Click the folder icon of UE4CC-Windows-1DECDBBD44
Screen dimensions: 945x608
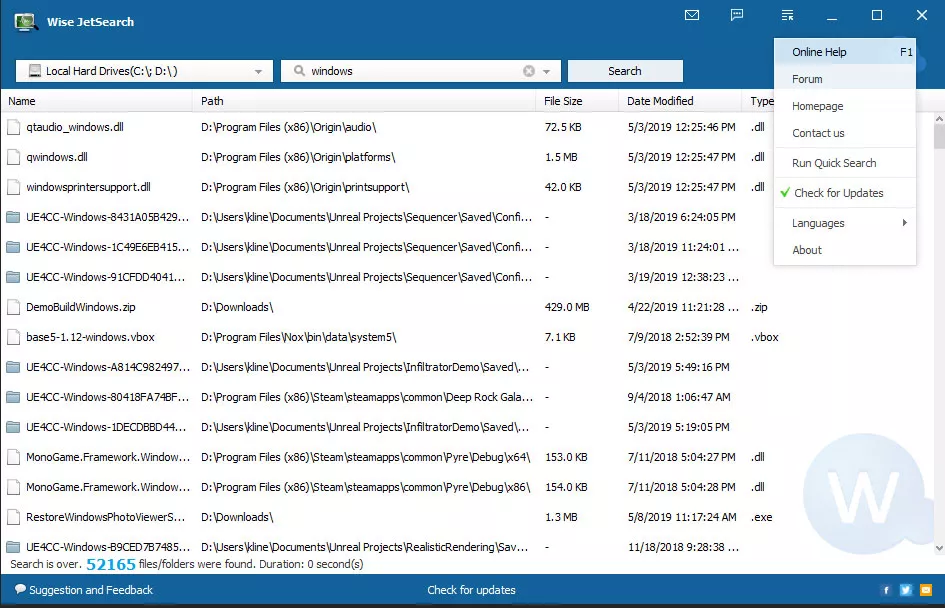13,427
